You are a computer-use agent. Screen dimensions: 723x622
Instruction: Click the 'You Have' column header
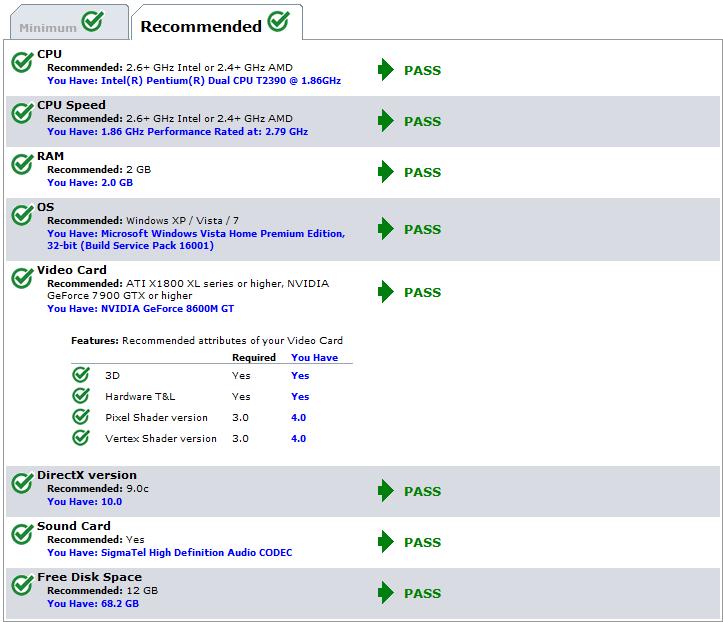pos(314,358)
